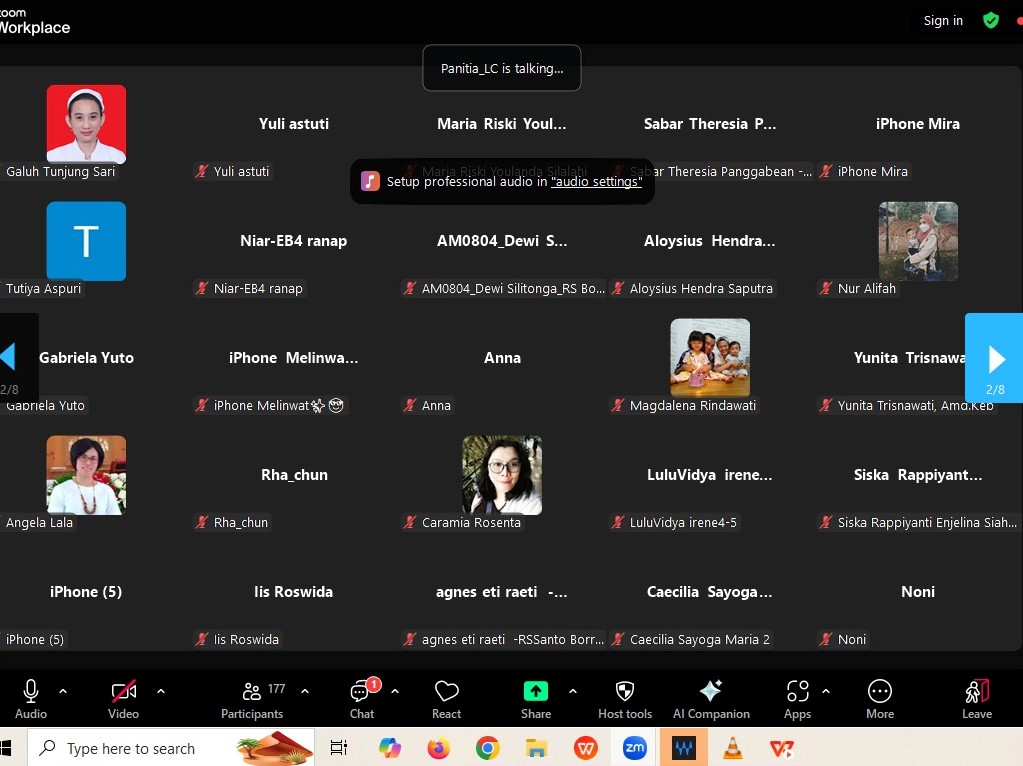Click Sign in at top right
1023x766 pixels.
[943, 20]
